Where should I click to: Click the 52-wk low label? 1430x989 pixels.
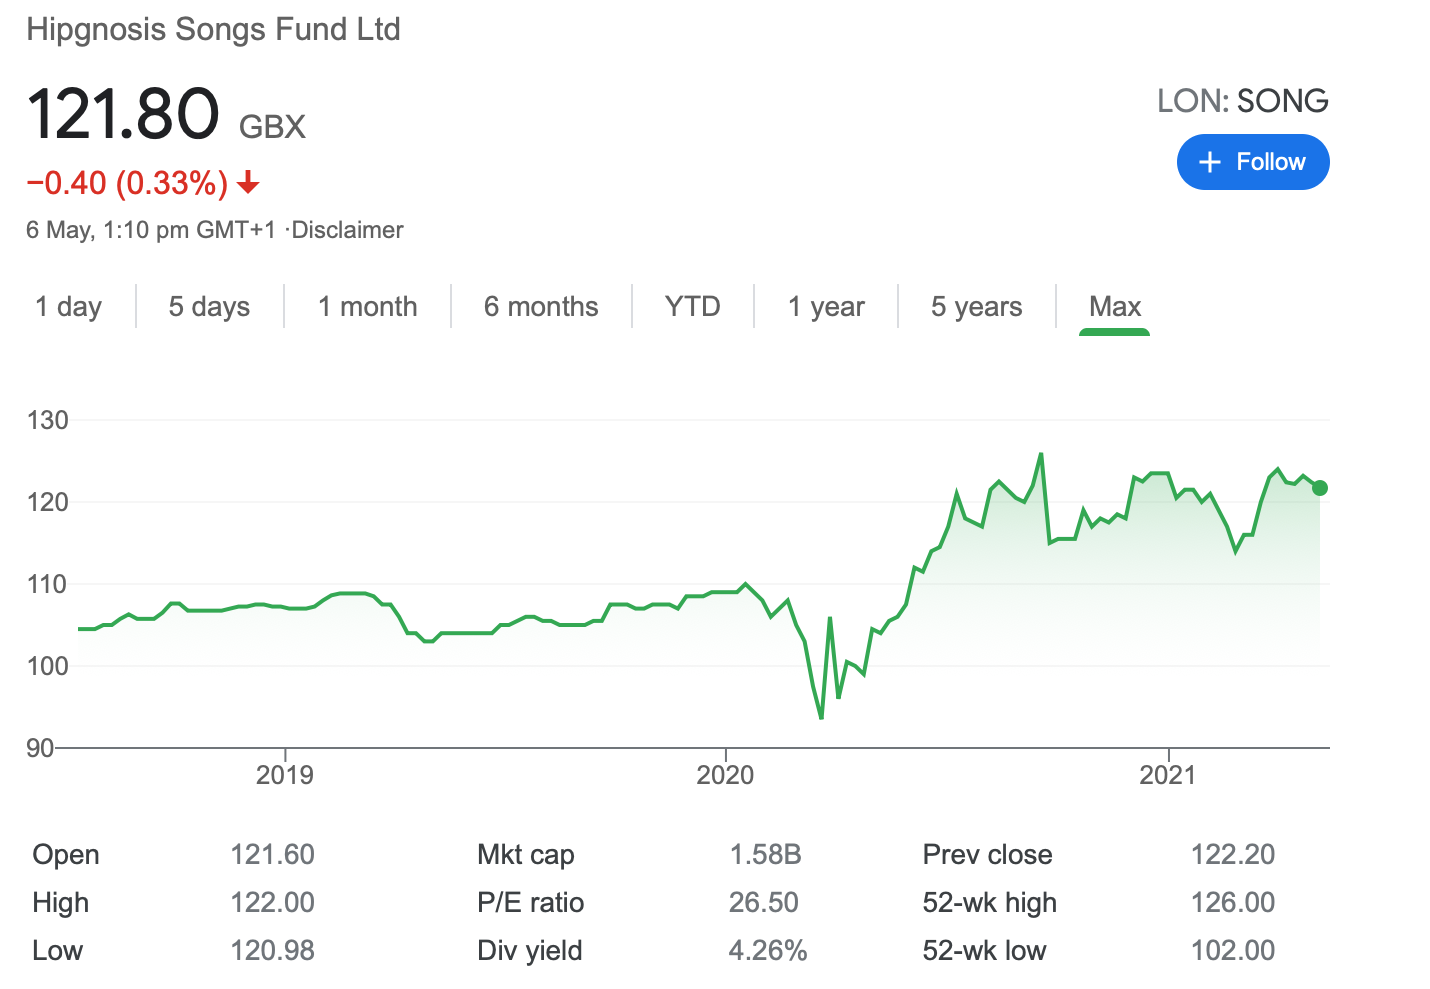coord(984,950)
